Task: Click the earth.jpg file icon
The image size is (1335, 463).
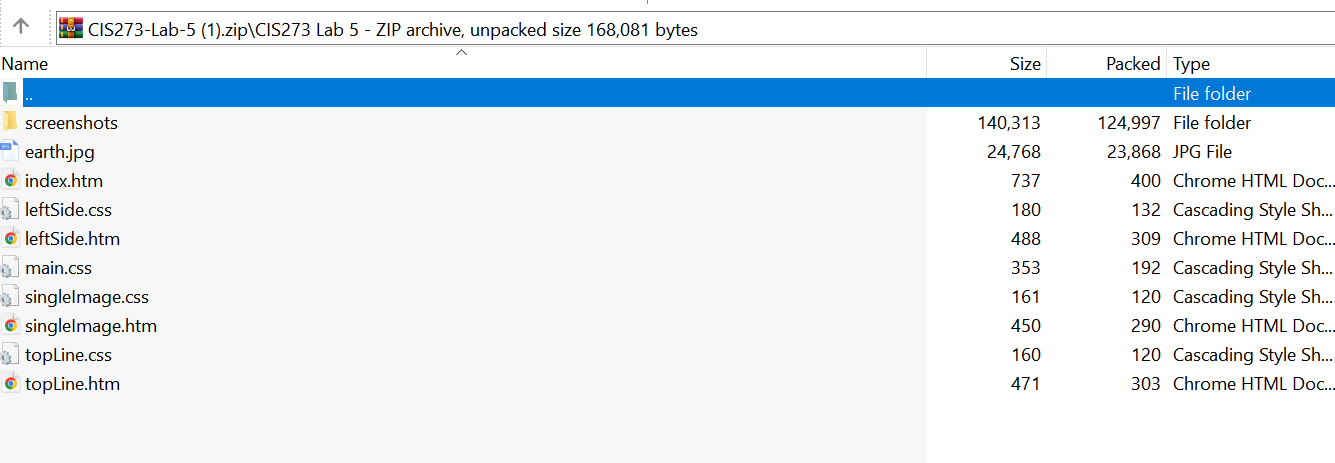Action: click(10, 152)
